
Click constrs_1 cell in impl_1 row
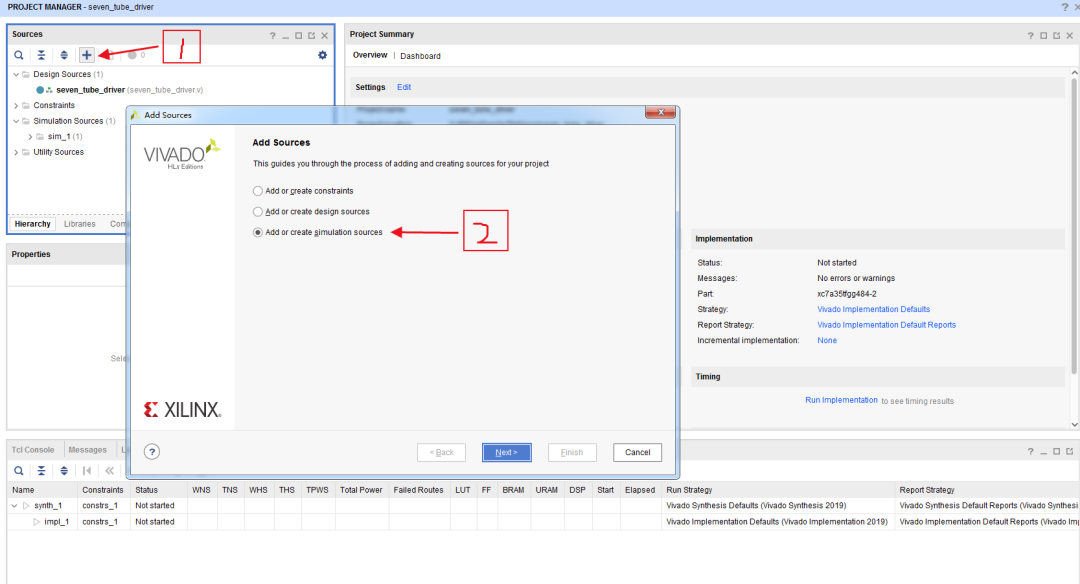100,522
